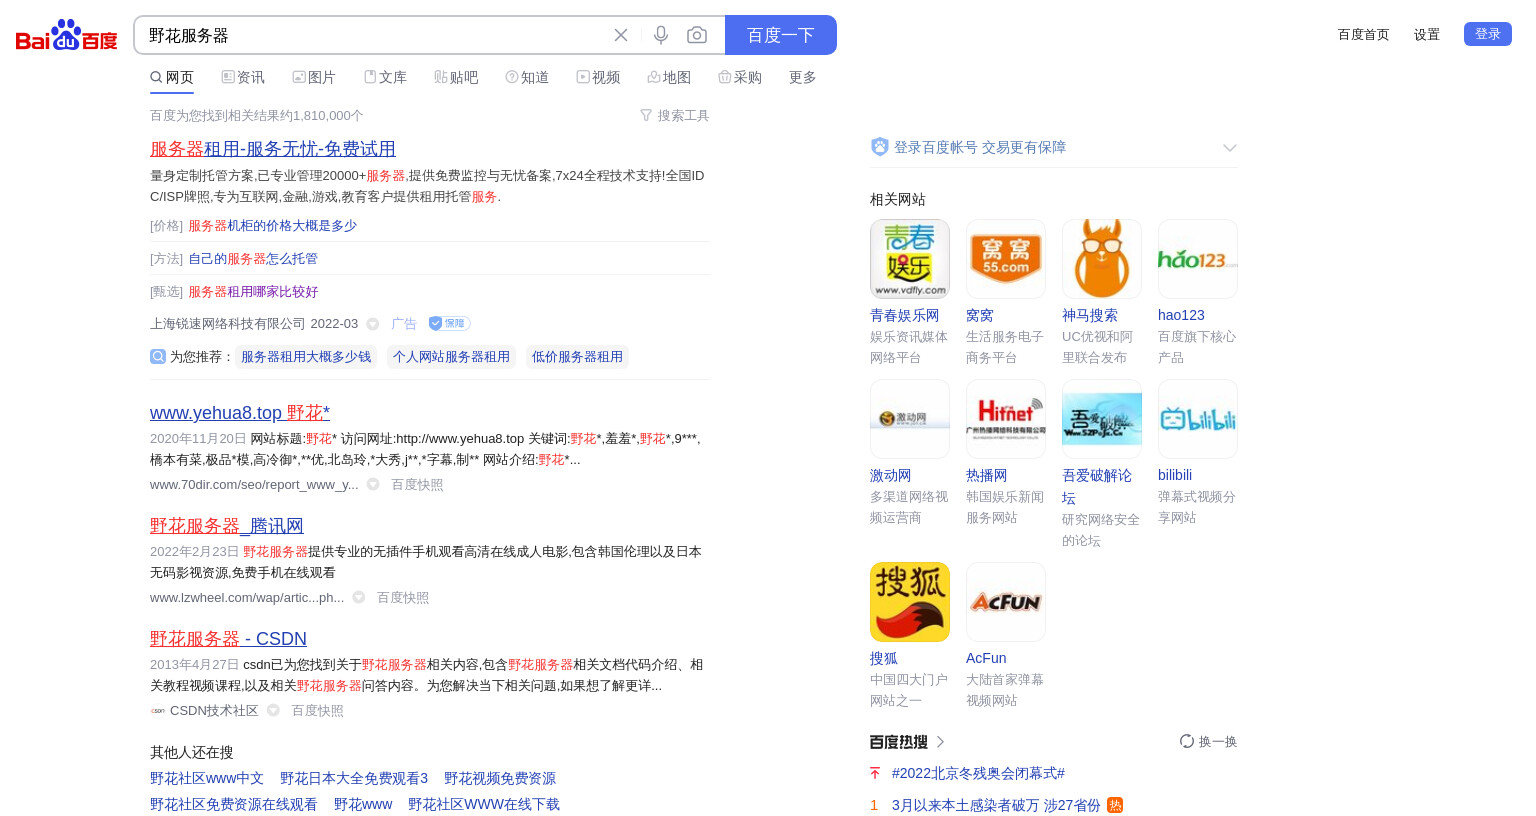This screenshot has height=816, width=1536.
Task: Open dropdown arrow beside www.70dir.com result
Action: point(373,484)
